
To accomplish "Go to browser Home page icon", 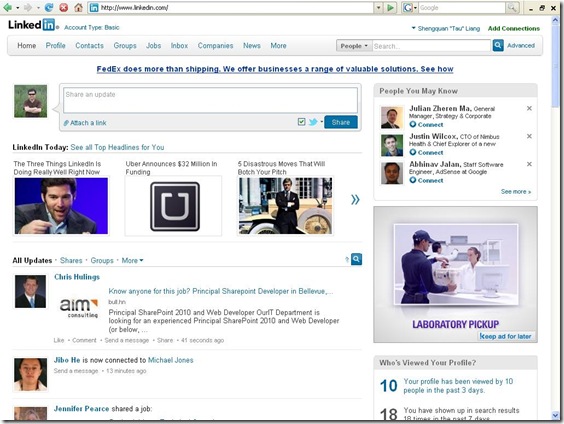I will click(x=78, y=7).
